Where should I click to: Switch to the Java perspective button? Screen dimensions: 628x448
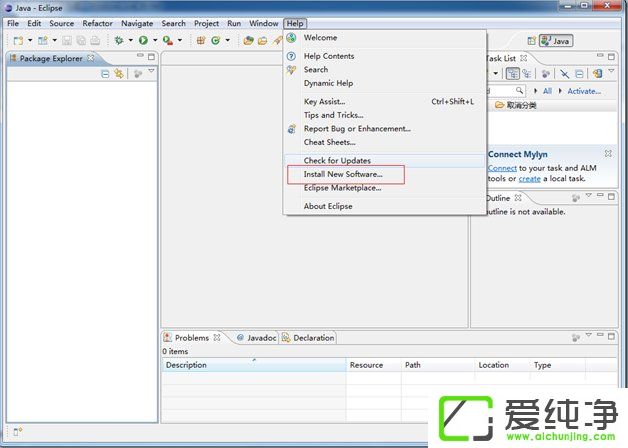click(x=556, y=41)
